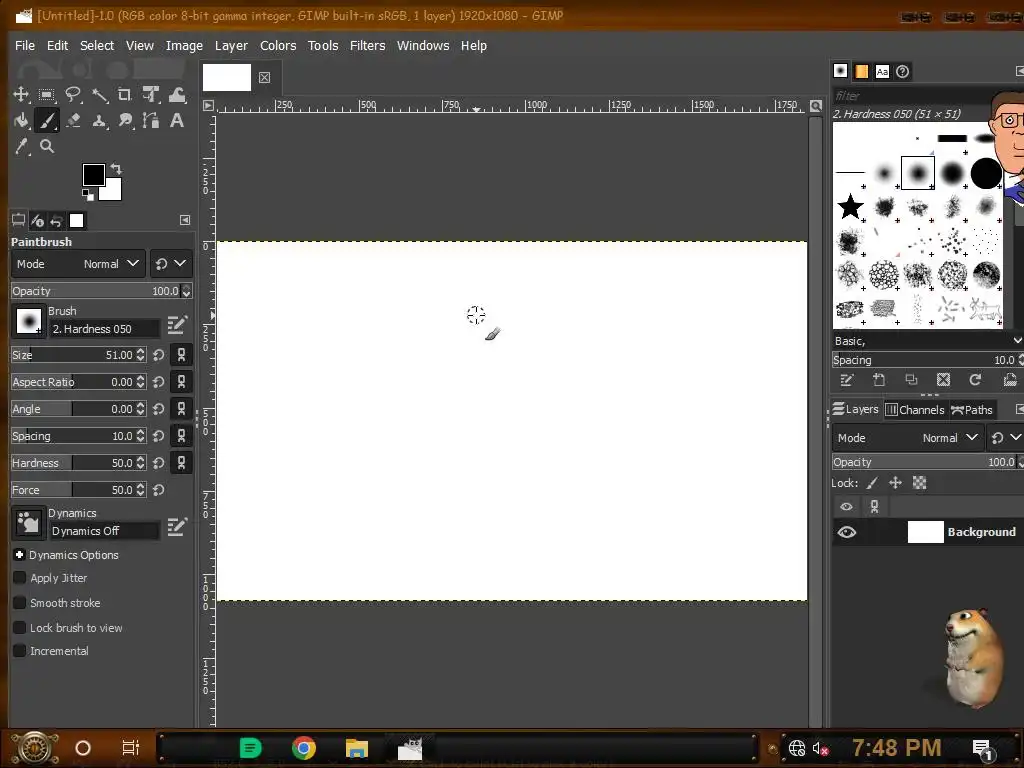The height and width of the screenshot is (768, 1024).
Task: Reset Hardness to default
Action: click(159, 463)
